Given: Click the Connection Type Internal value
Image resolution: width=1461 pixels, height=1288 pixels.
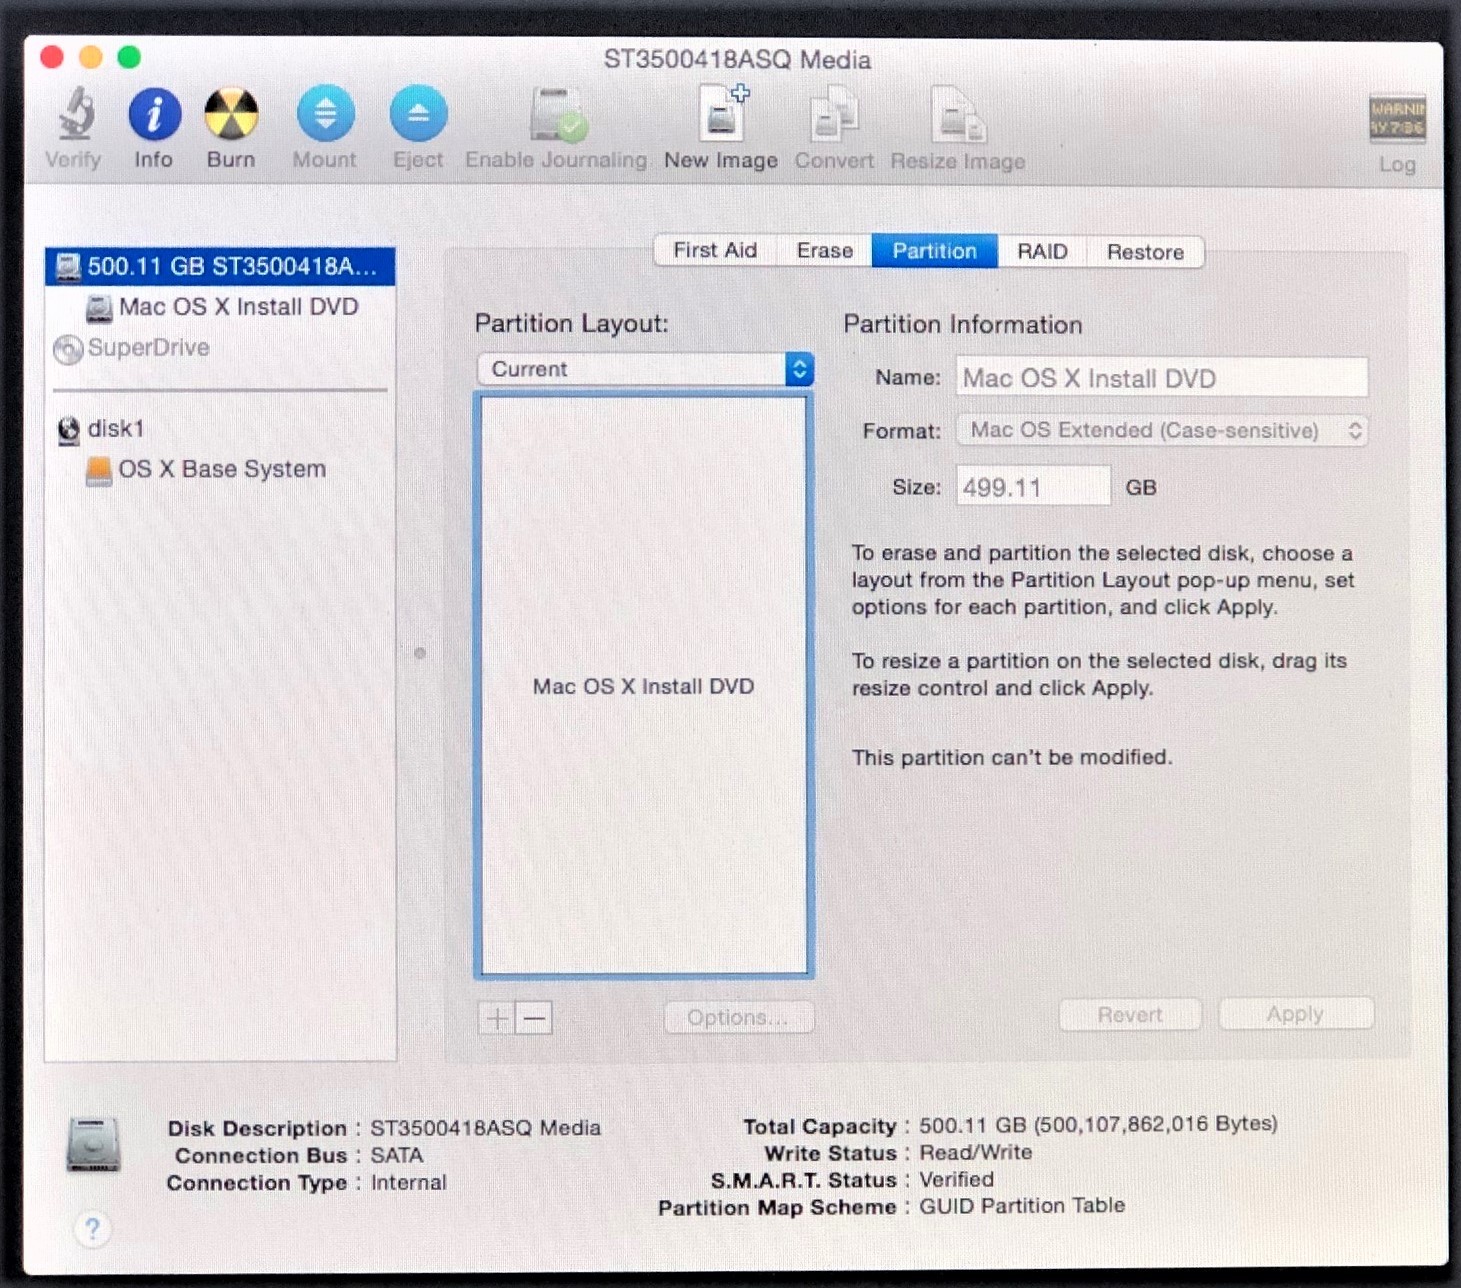Looking at the screenshot, I should 409,1183.
